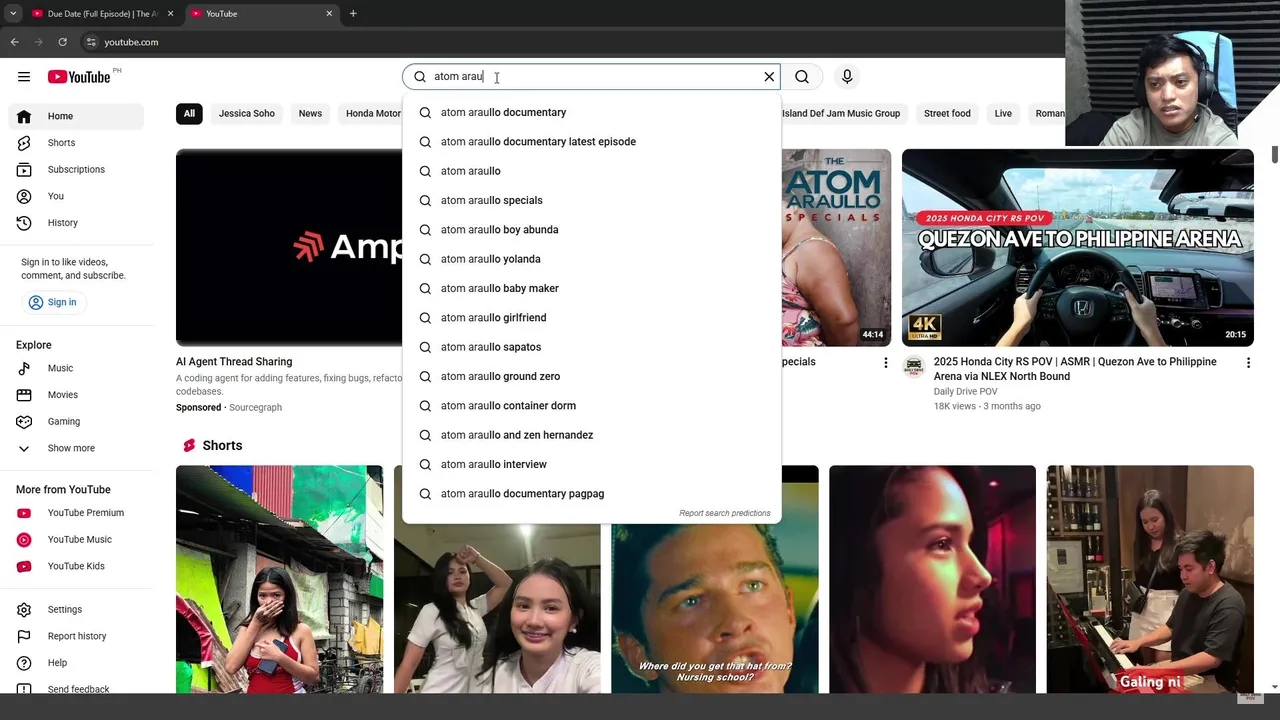This screenshot has width=1280, height=720.
Task: Select the Street food chip
Action: click(947, 114)
